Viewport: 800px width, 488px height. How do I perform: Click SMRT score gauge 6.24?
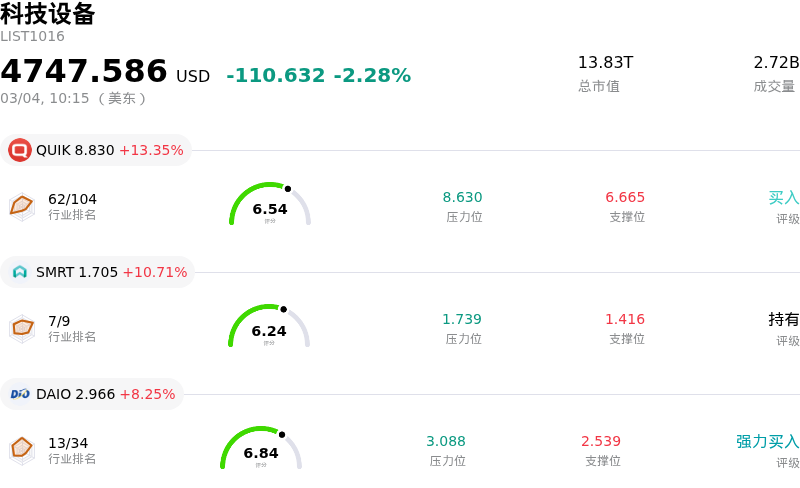[x=269, y=327]
